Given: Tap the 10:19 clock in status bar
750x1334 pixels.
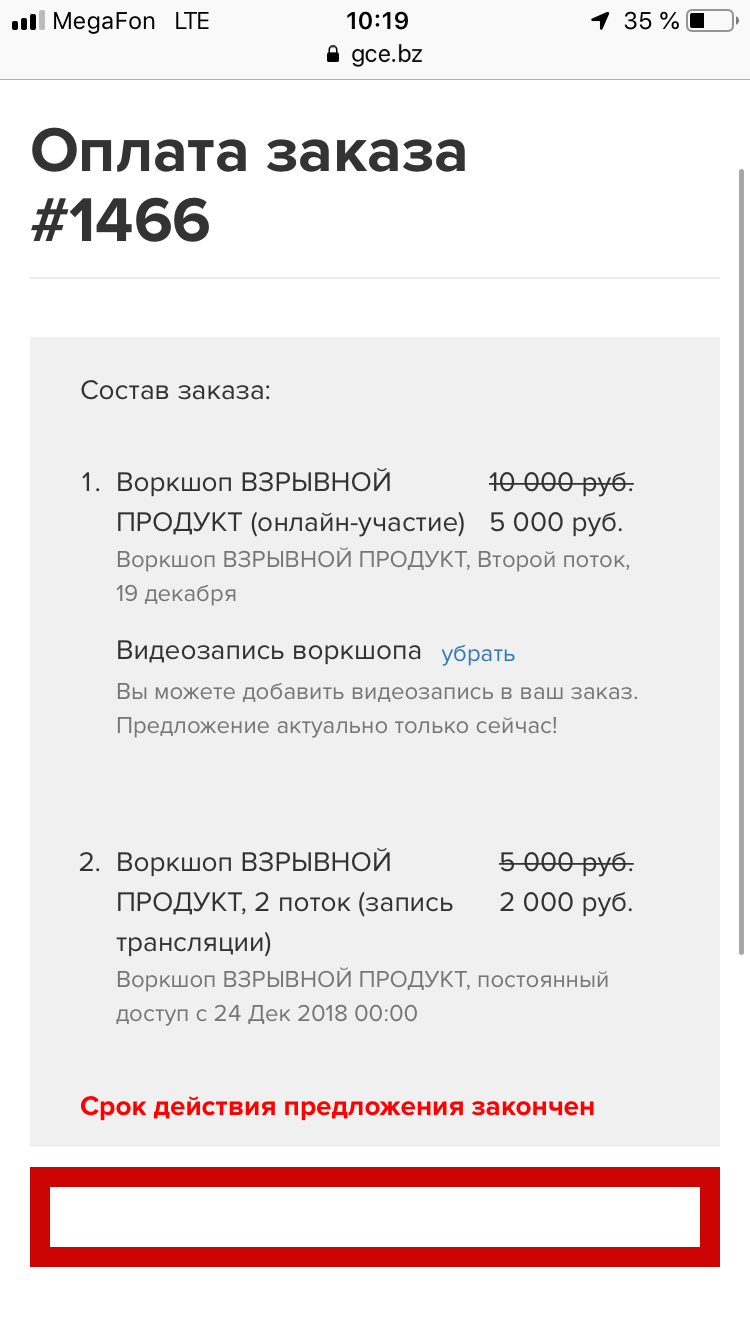Looking at the screenshot, I should 378,21.
